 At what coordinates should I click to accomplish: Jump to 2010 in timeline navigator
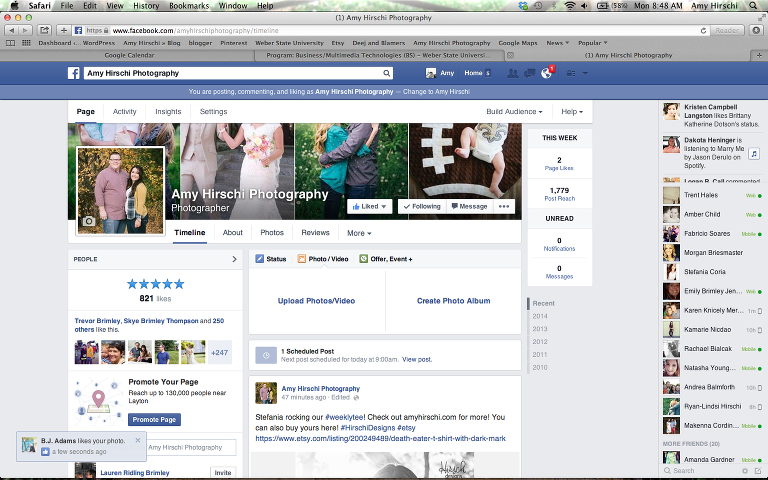coord(540,367)
